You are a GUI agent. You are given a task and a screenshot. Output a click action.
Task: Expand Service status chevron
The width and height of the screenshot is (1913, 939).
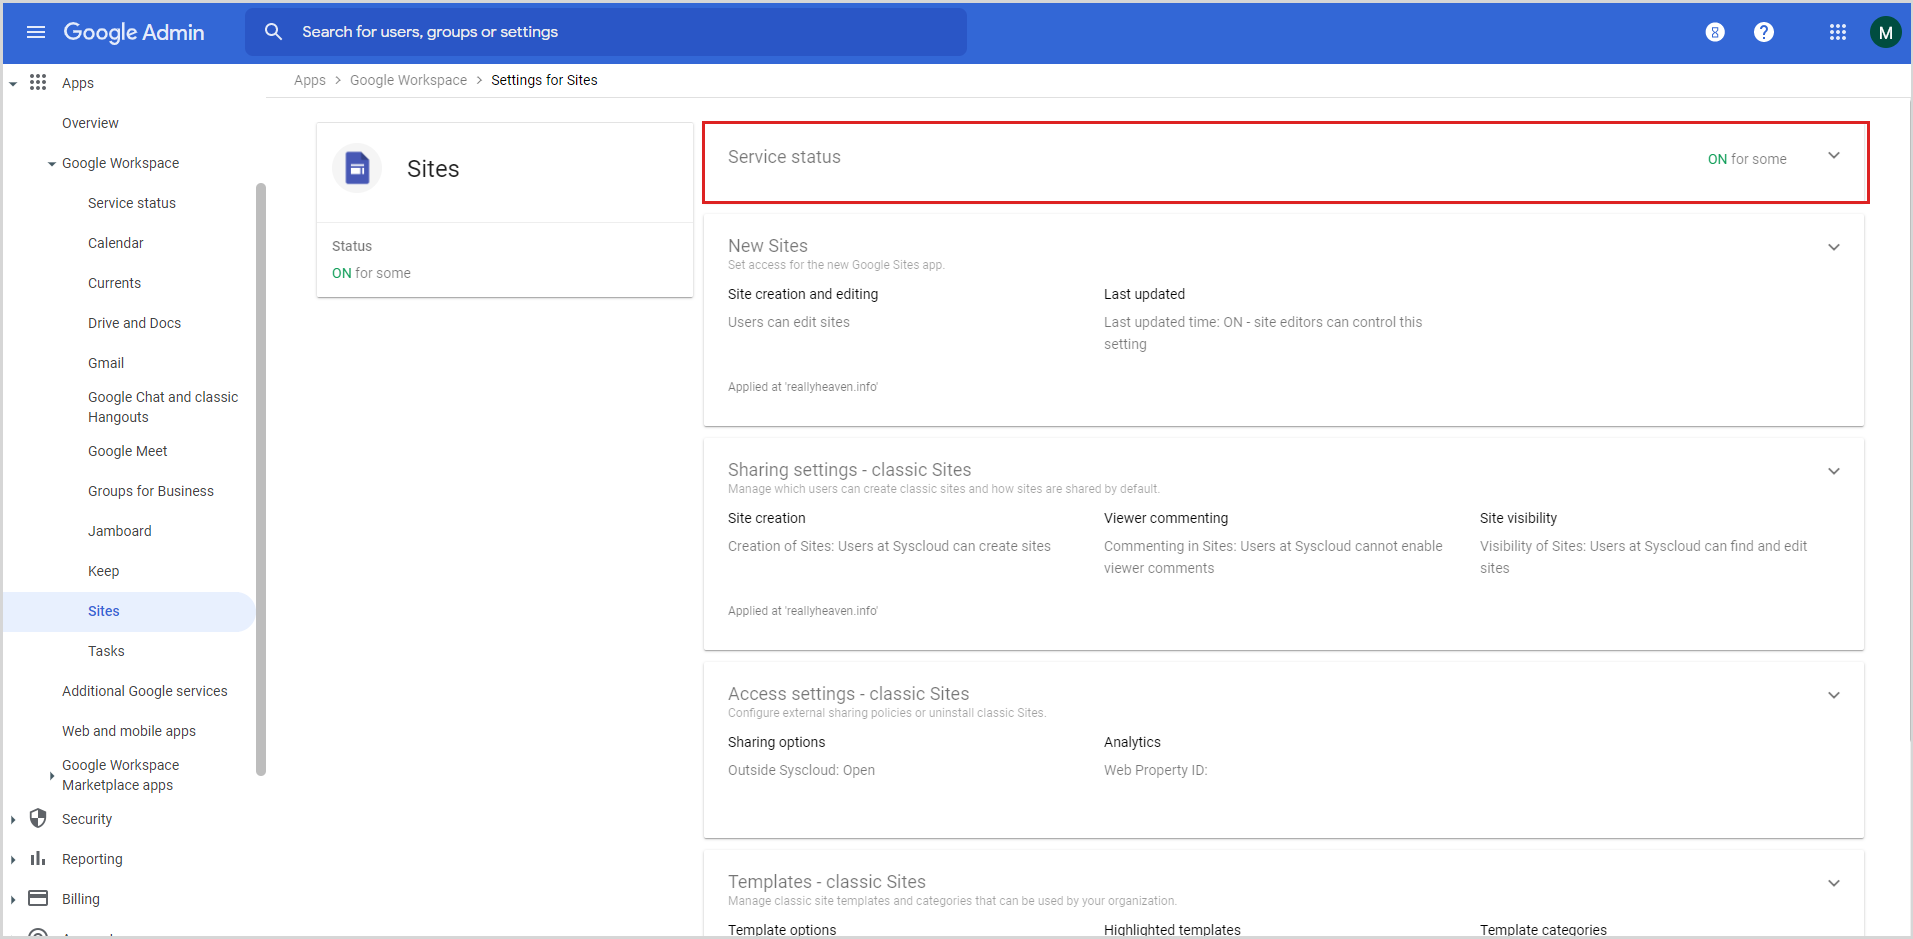pyautogui.click(x=1834, y=156)
